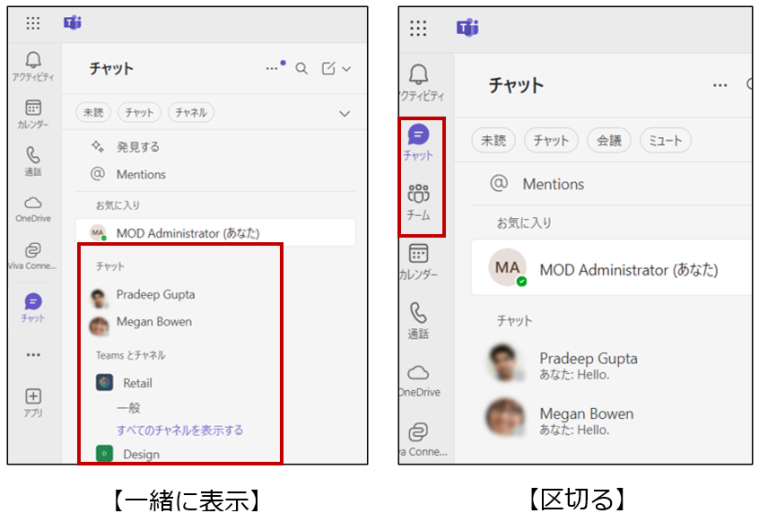Click Teams logo in right screenshot

click(467, 27)
